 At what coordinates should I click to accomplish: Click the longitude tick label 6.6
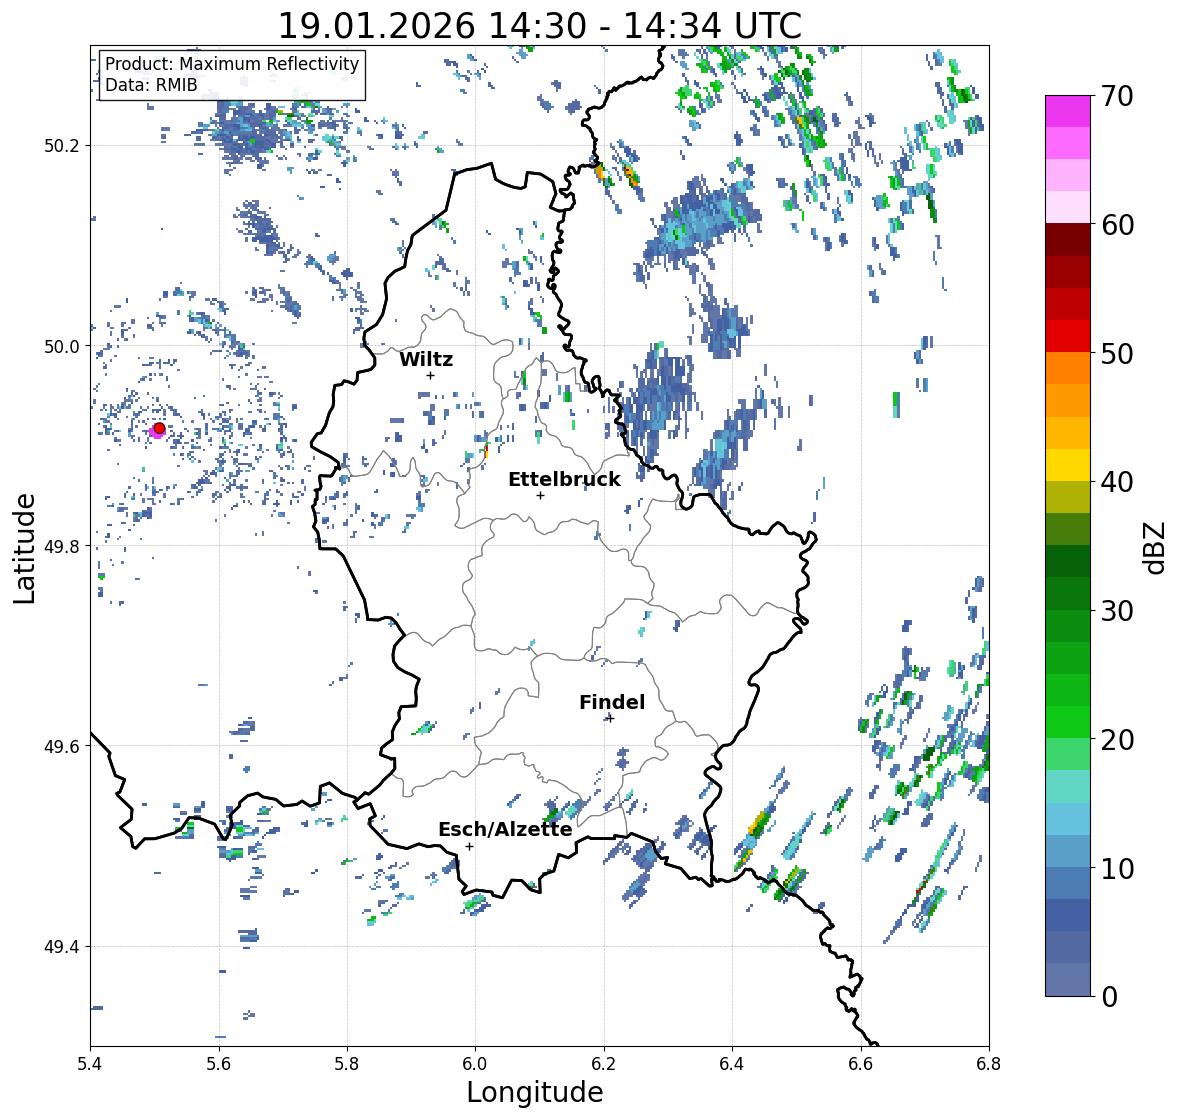[860, 1063]
